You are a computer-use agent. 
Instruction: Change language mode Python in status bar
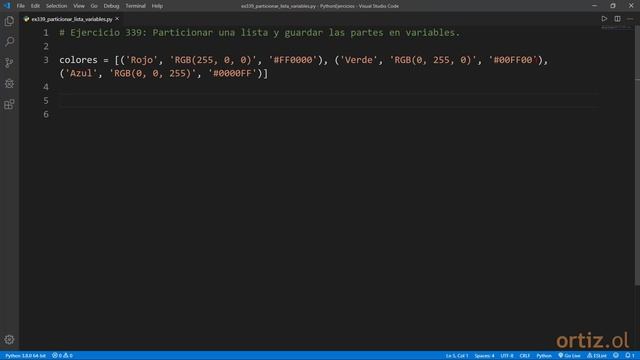pyautogui.click(x=544, y=356)
